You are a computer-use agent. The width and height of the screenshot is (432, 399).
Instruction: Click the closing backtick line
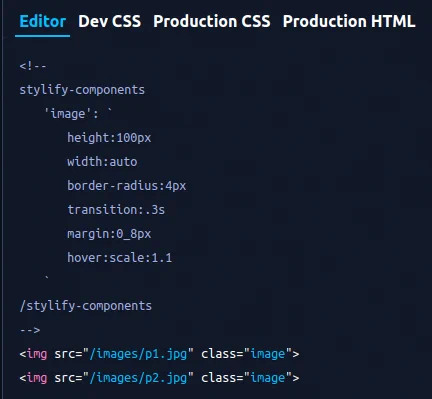point(47,277)
